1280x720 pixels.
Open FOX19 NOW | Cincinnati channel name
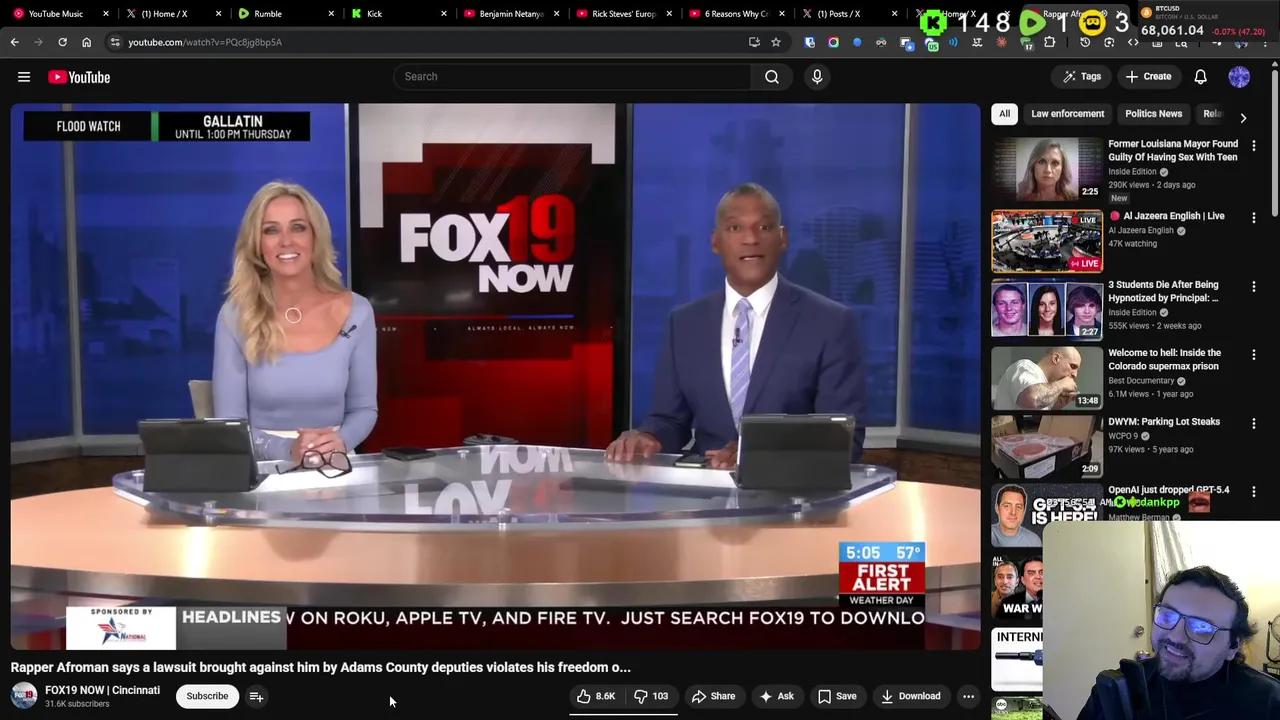tap(102, 690)
